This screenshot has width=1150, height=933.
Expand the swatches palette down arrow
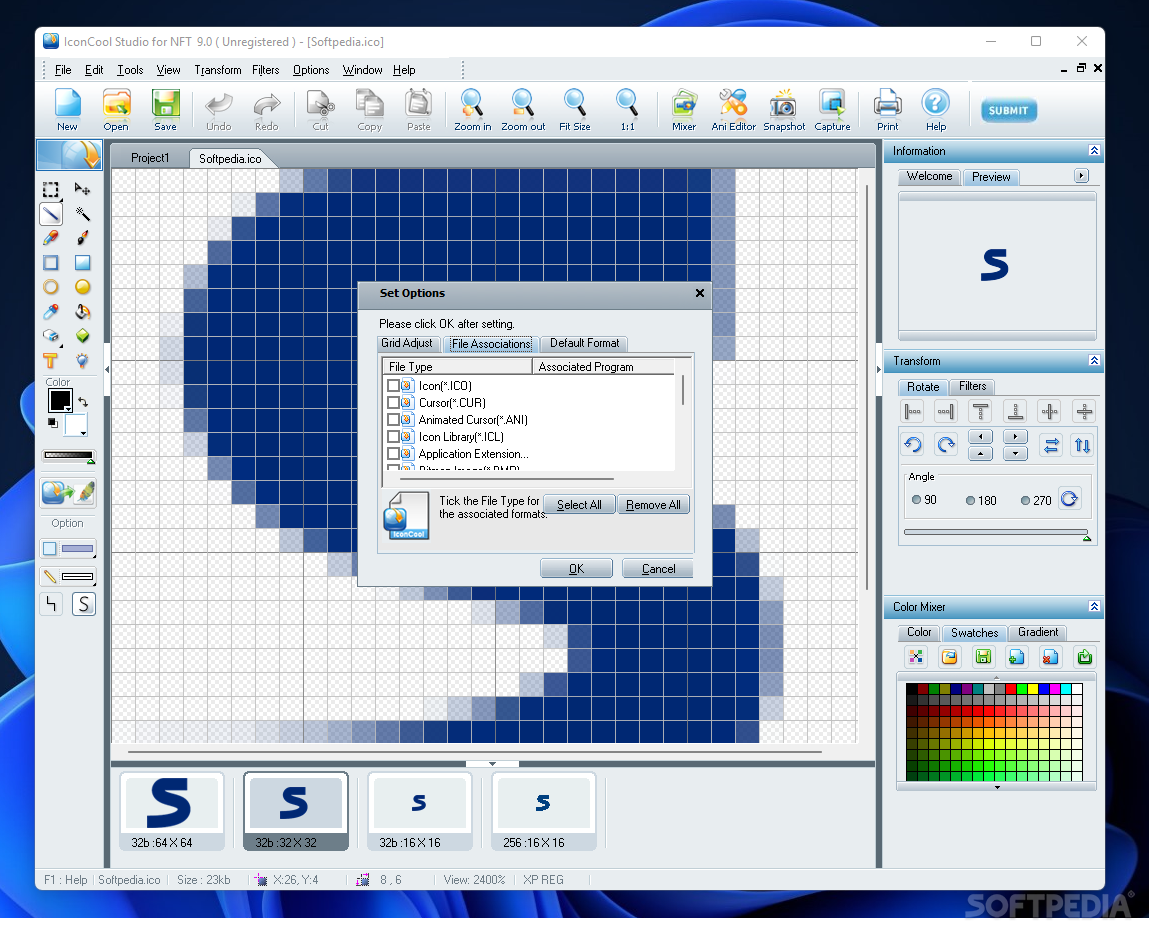[997, 787]
